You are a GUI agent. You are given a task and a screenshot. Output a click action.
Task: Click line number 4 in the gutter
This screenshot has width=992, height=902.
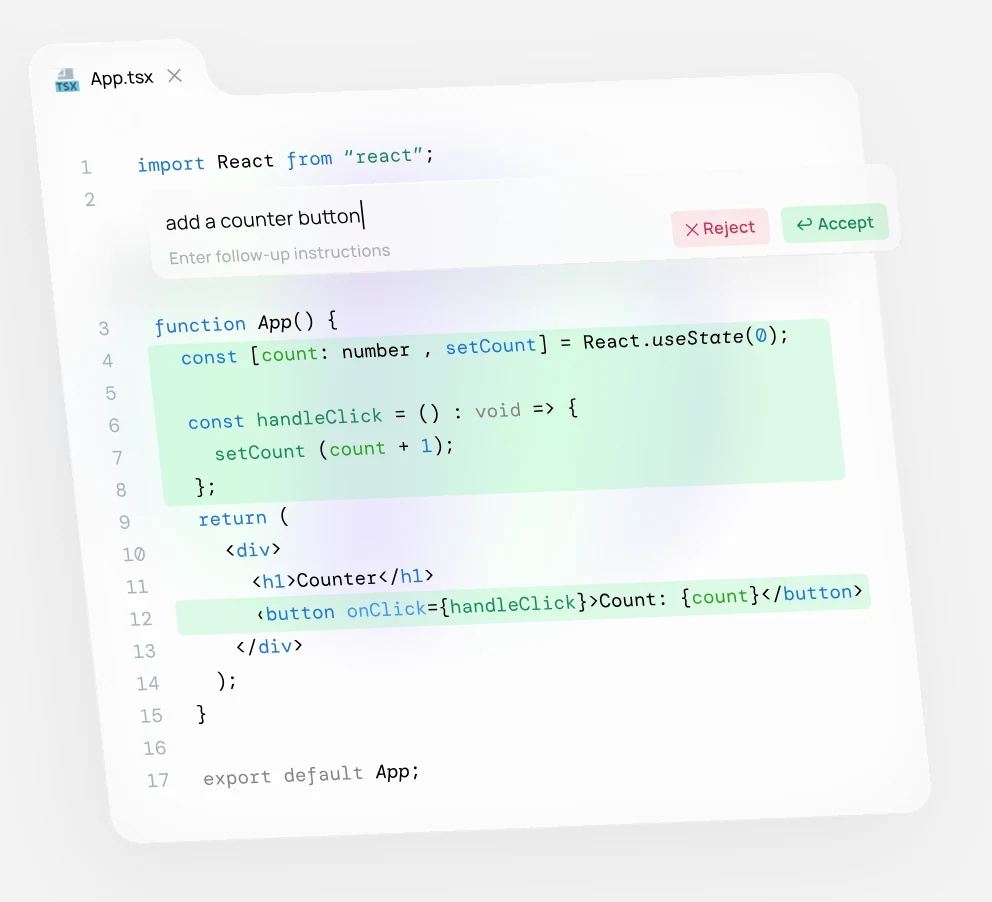[x=108, y=361]
